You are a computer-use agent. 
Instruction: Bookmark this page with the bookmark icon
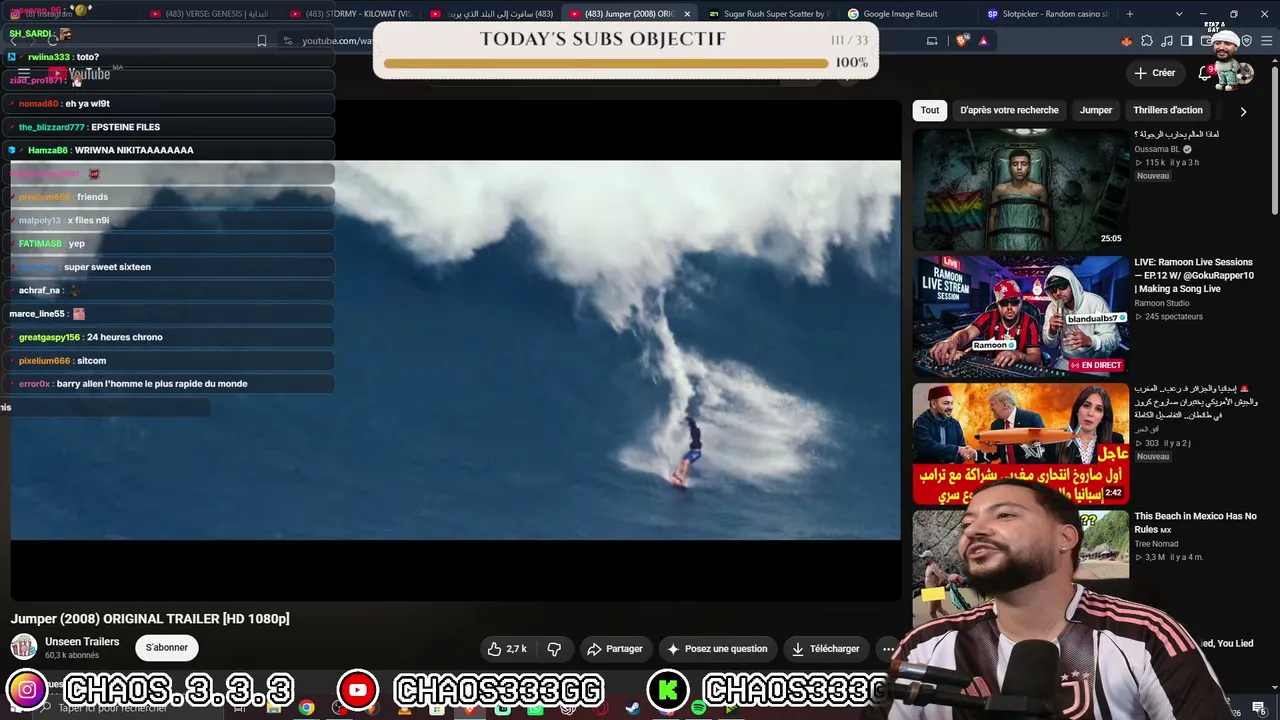point(262,41)
